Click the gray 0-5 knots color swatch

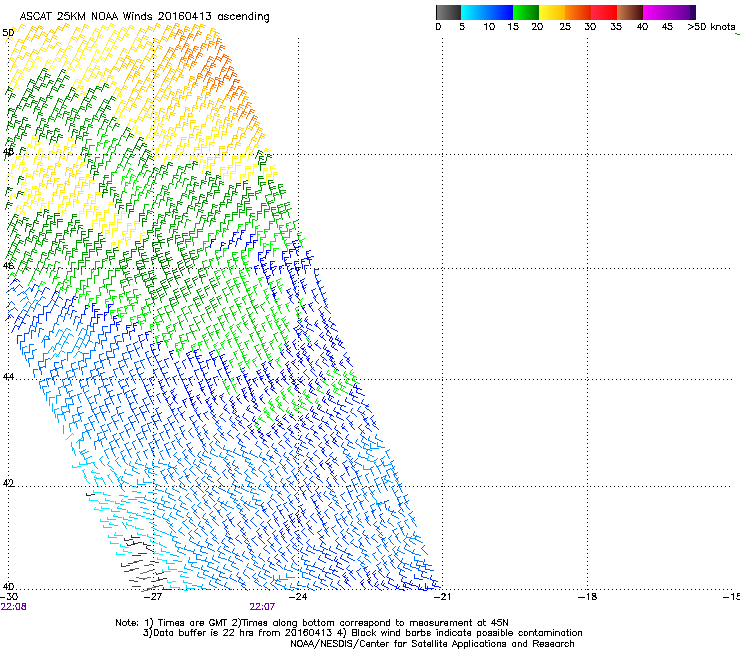point(448,12)
